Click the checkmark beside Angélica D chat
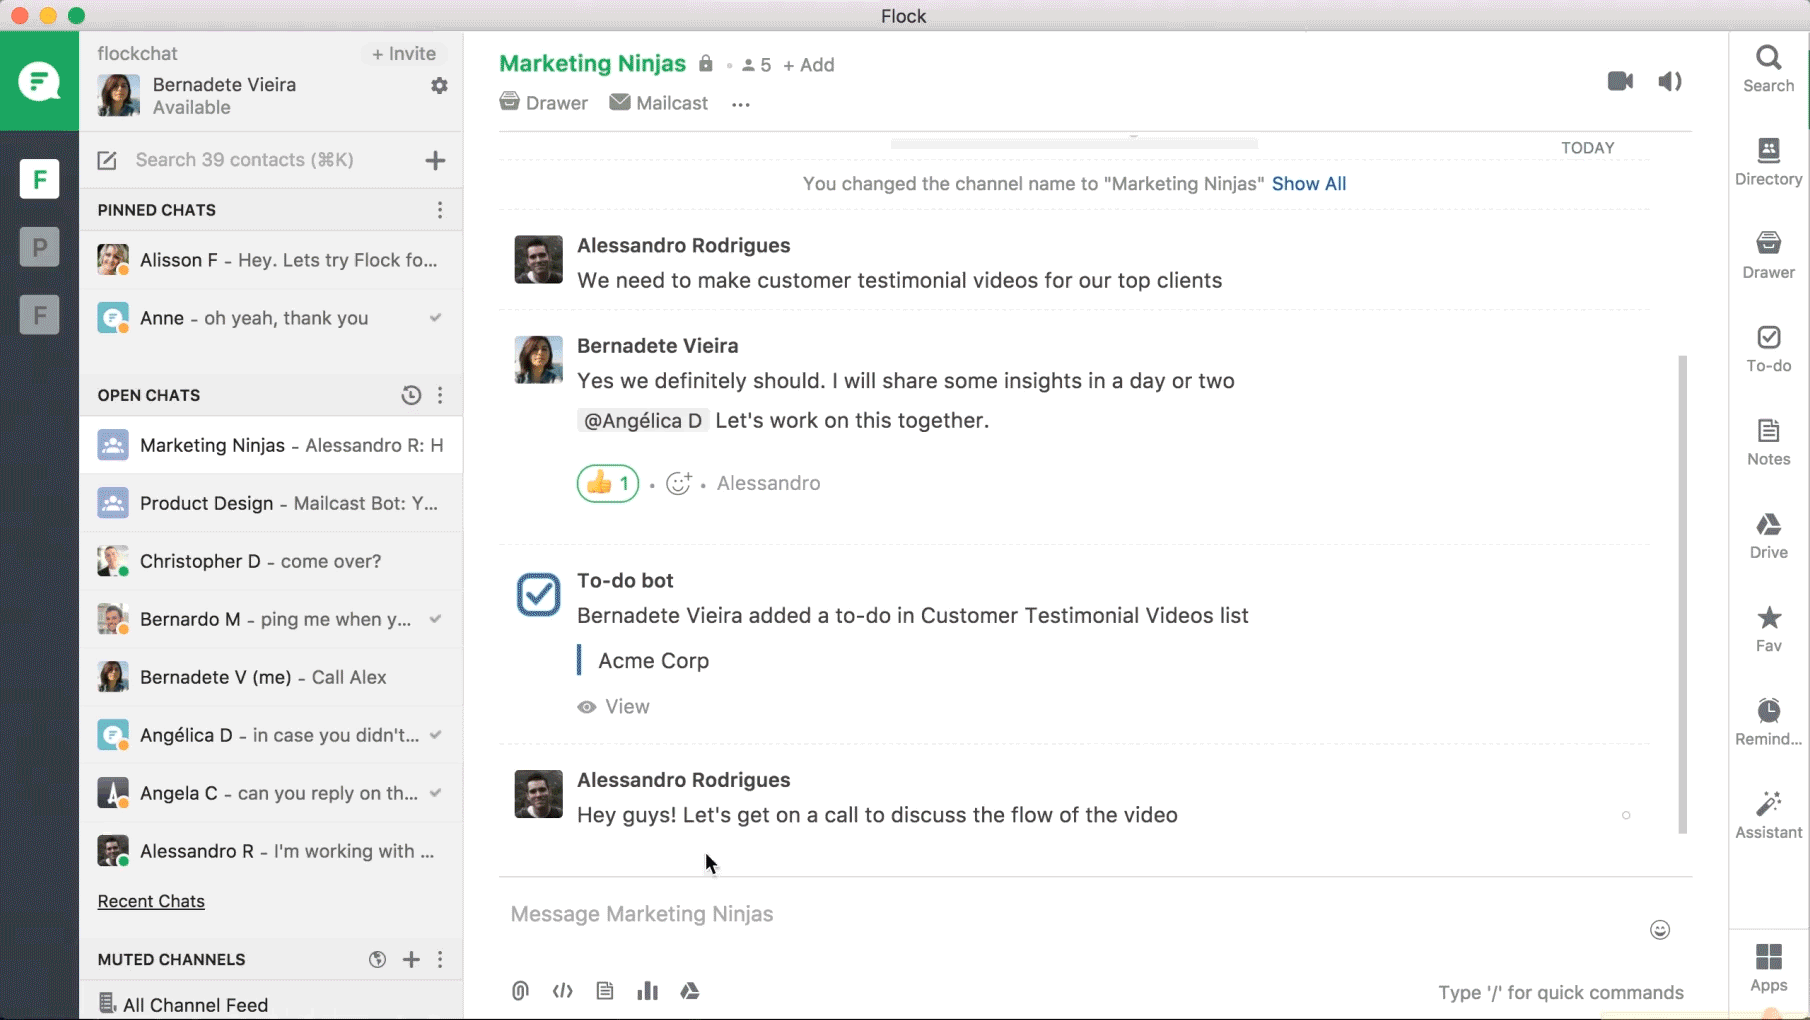 pos(435,735)
